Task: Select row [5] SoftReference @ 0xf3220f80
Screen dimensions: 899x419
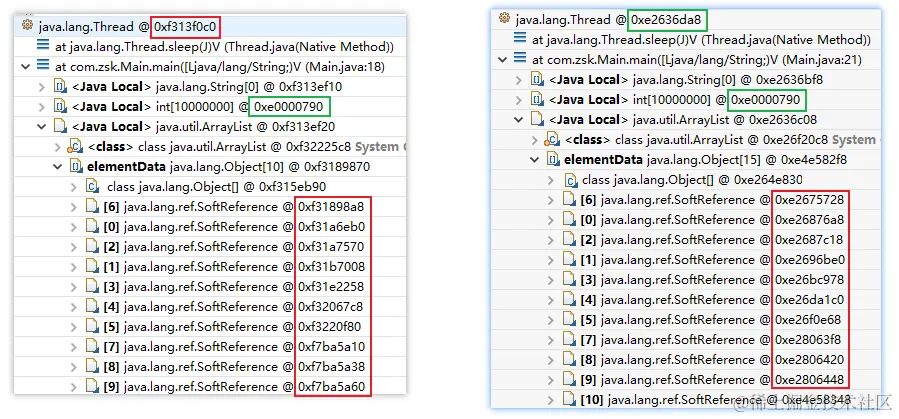Action: (x=210, y=327)
